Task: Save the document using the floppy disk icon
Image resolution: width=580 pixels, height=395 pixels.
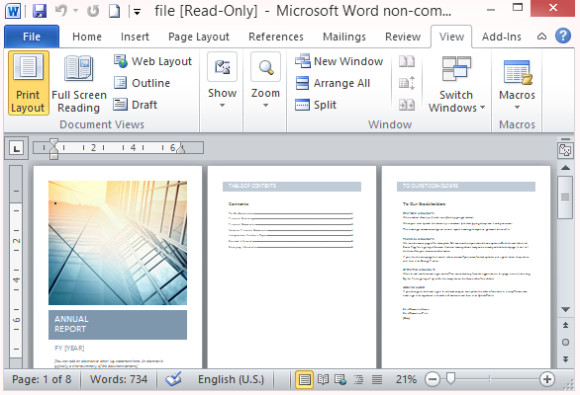Action: (x=40, y=11)
